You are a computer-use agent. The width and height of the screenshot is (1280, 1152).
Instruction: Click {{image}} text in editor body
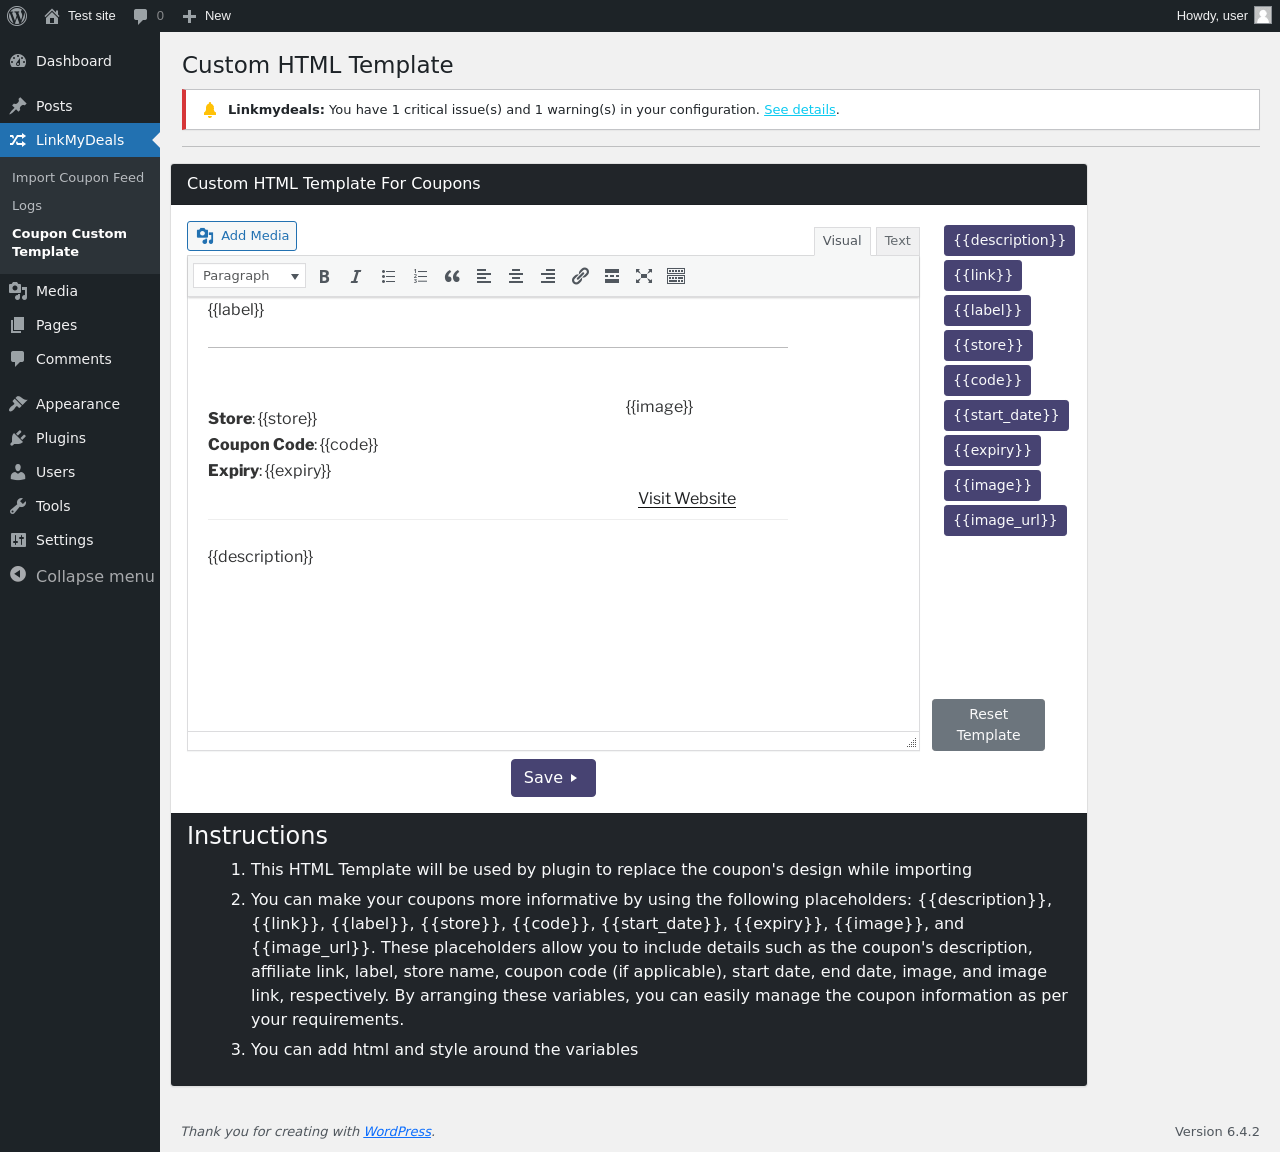click(659, 407)
